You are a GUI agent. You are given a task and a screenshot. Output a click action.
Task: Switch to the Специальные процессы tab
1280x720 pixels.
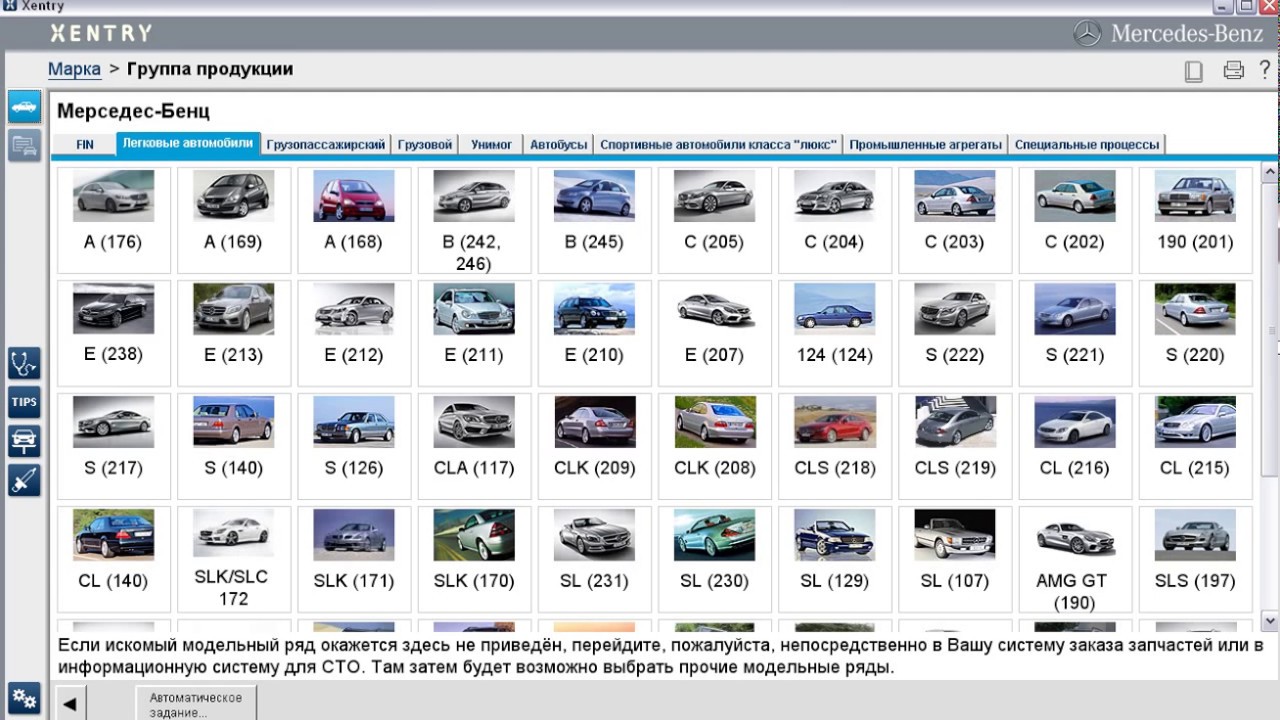pos(1087,144)
